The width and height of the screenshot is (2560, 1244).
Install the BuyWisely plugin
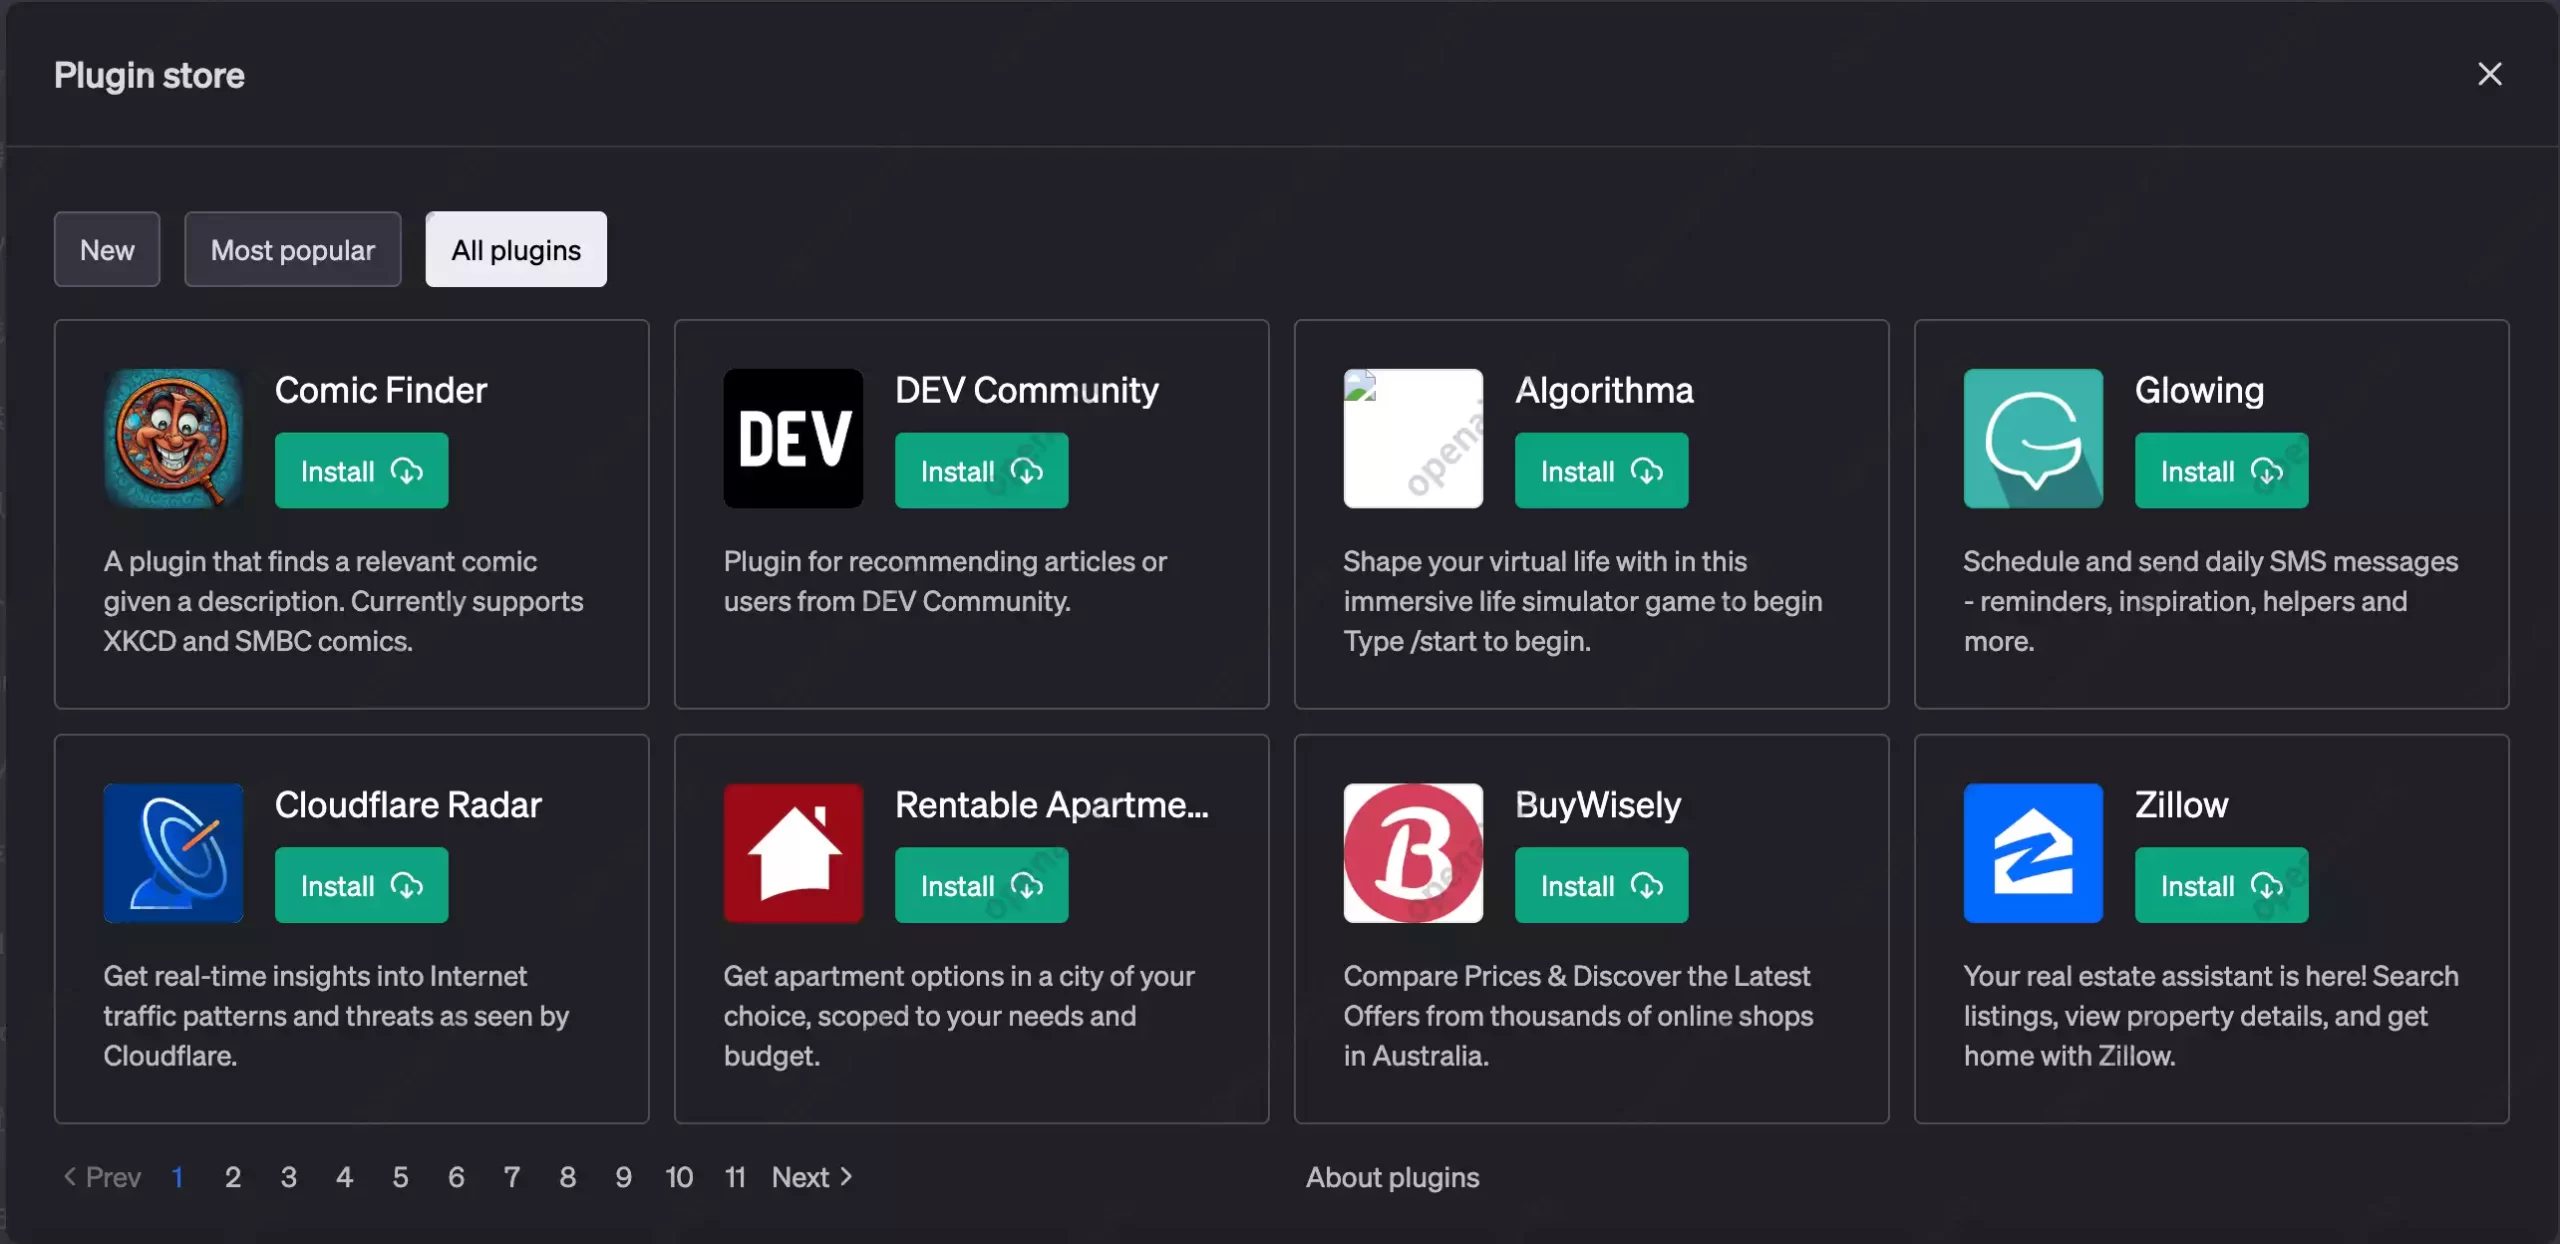(x=1601, y=885)
